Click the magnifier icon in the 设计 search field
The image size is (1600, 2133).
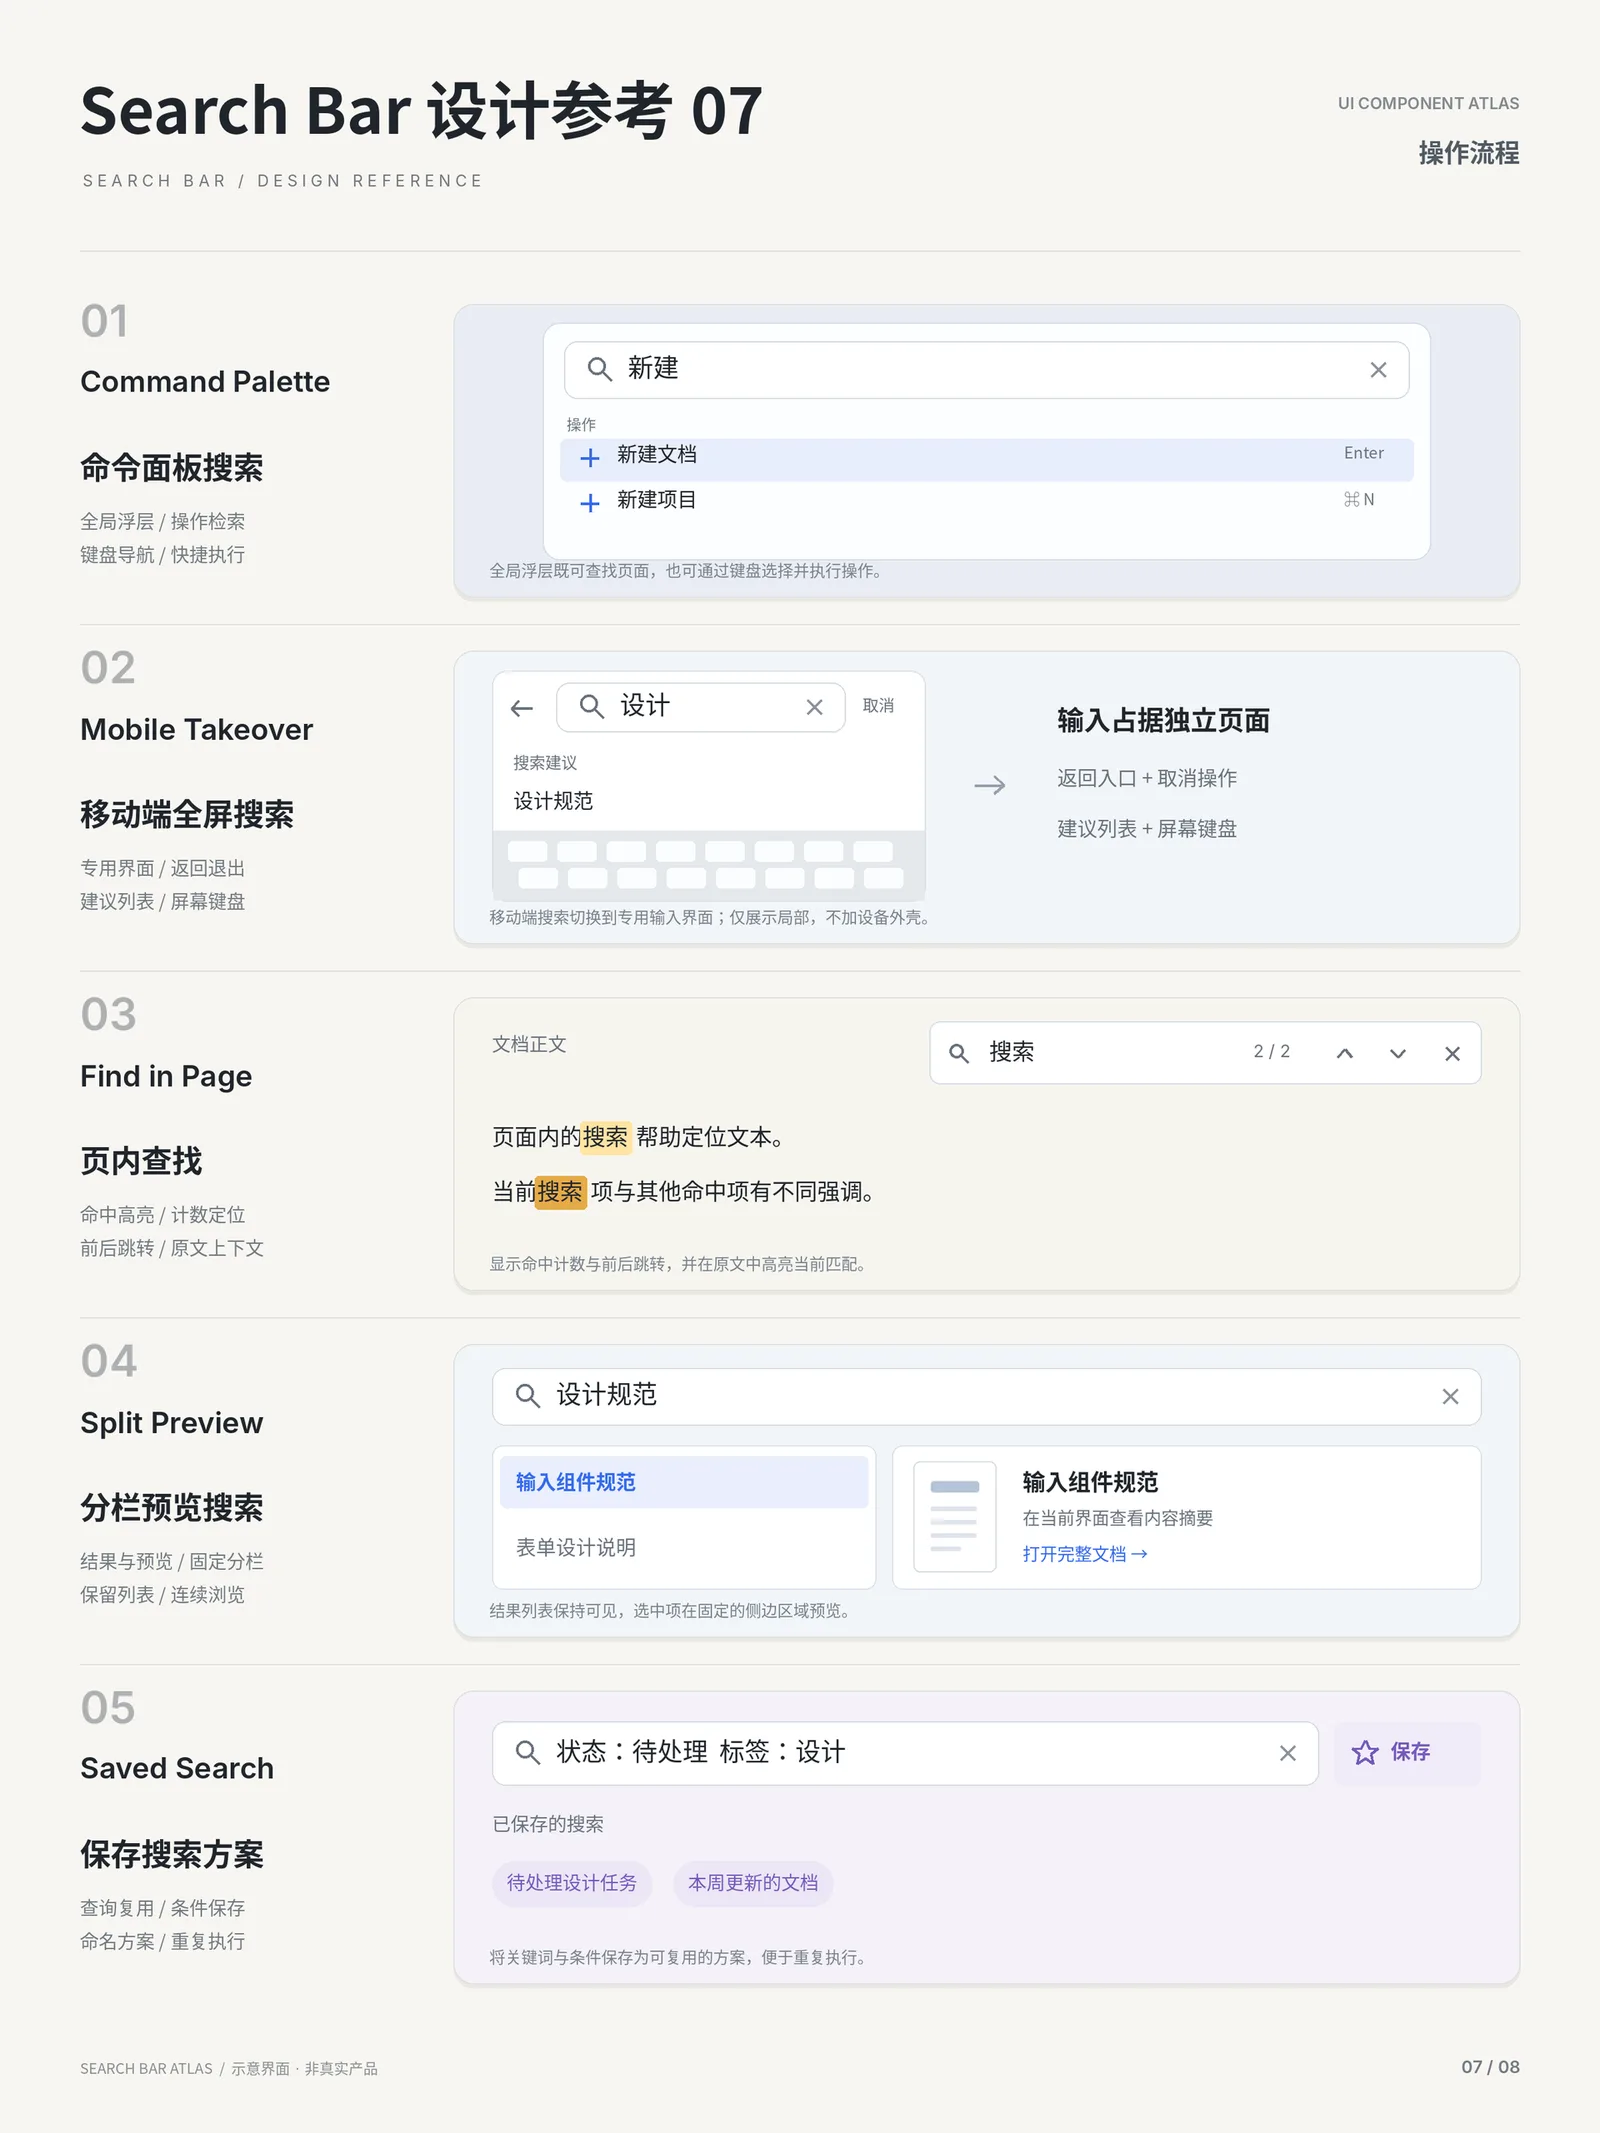tap(592, 707)
